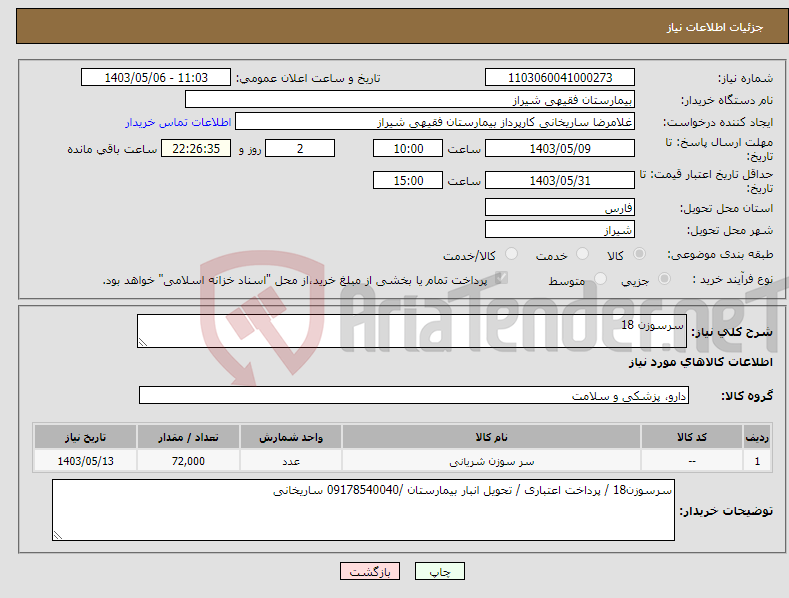Click the چاپ (print) button

point(439,571)
